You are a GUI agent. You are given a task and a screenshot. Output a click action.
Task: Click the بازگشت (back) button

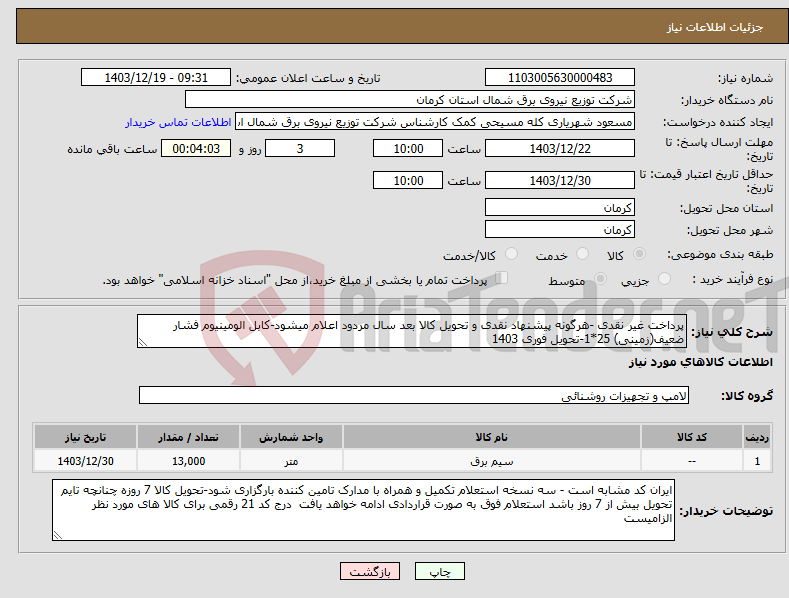tap(370, 571)
